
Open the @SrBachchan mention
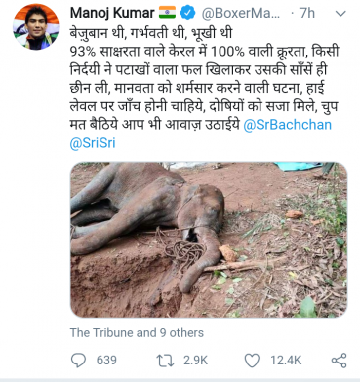coord(287,125)
